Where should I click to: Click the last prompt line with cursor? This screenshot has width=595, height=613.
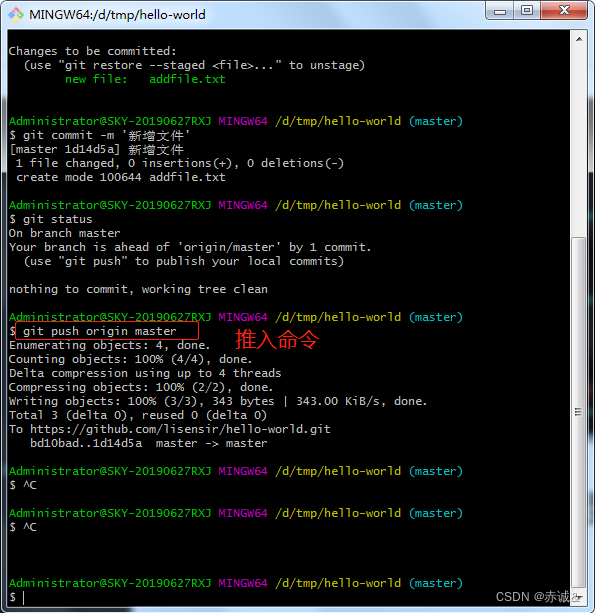point(17,597)
